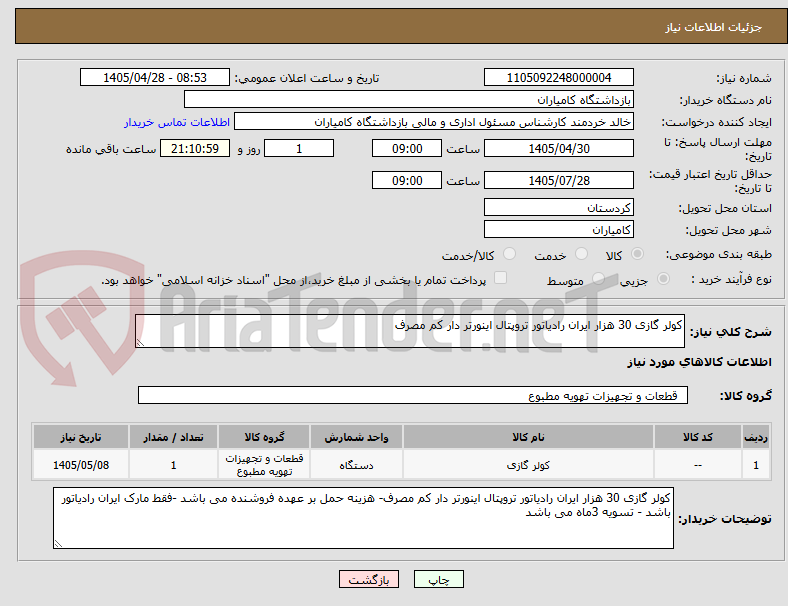Click the گروه کالا field قطعات و تجهیزات تهویه مطبوع

(x=413, y=395)
